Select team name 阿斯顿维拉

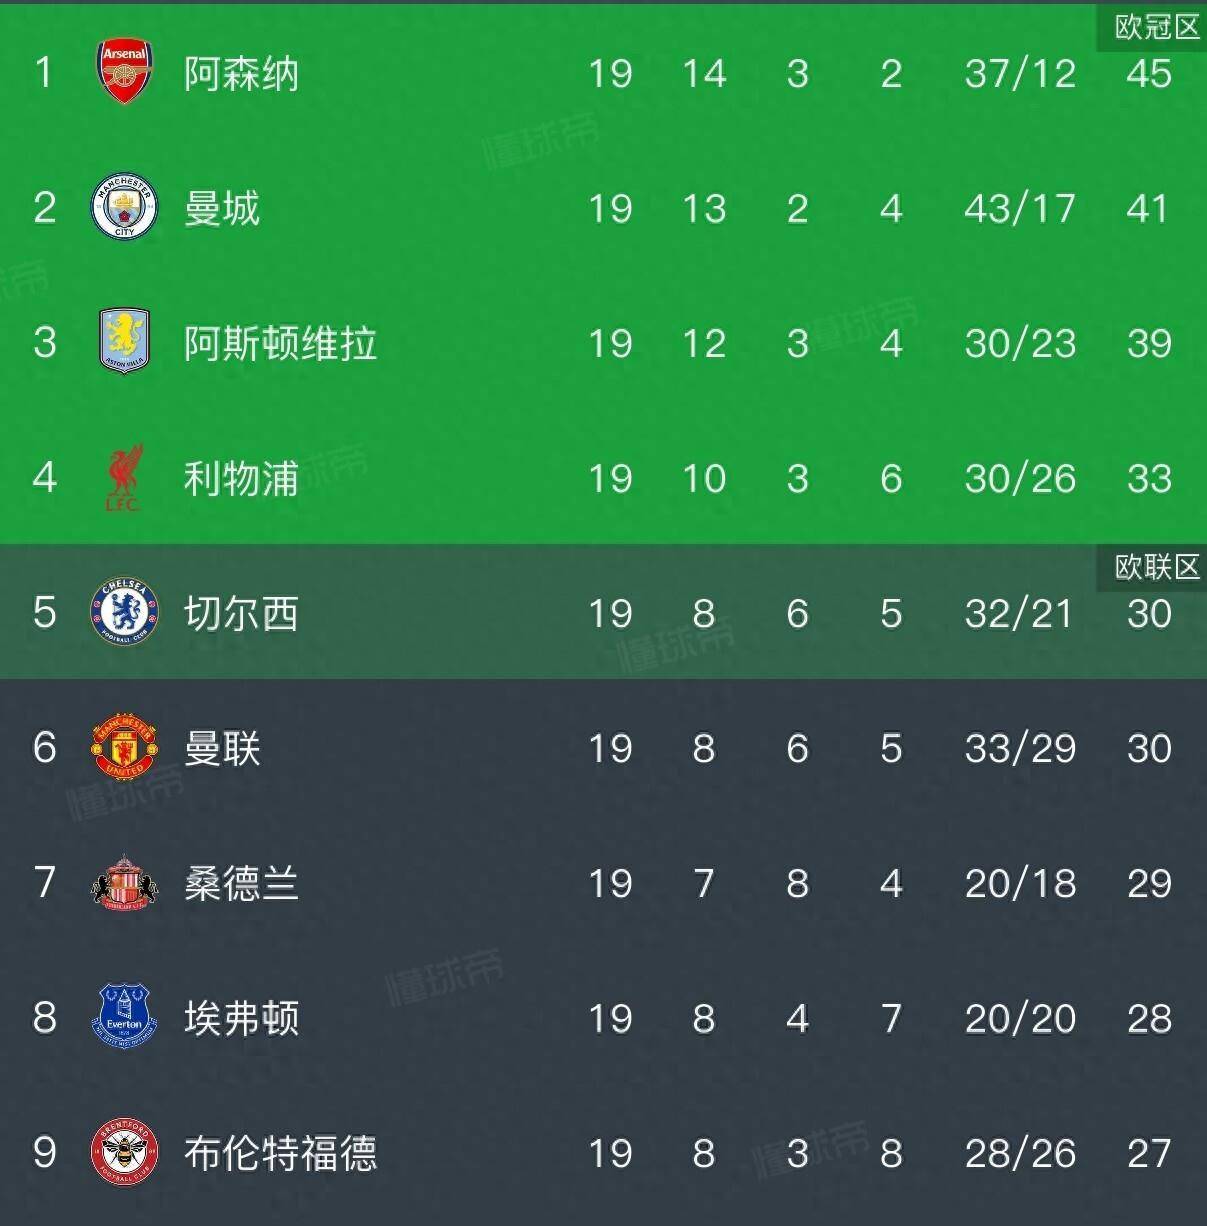pyautogui.click(x=280, y=343)
